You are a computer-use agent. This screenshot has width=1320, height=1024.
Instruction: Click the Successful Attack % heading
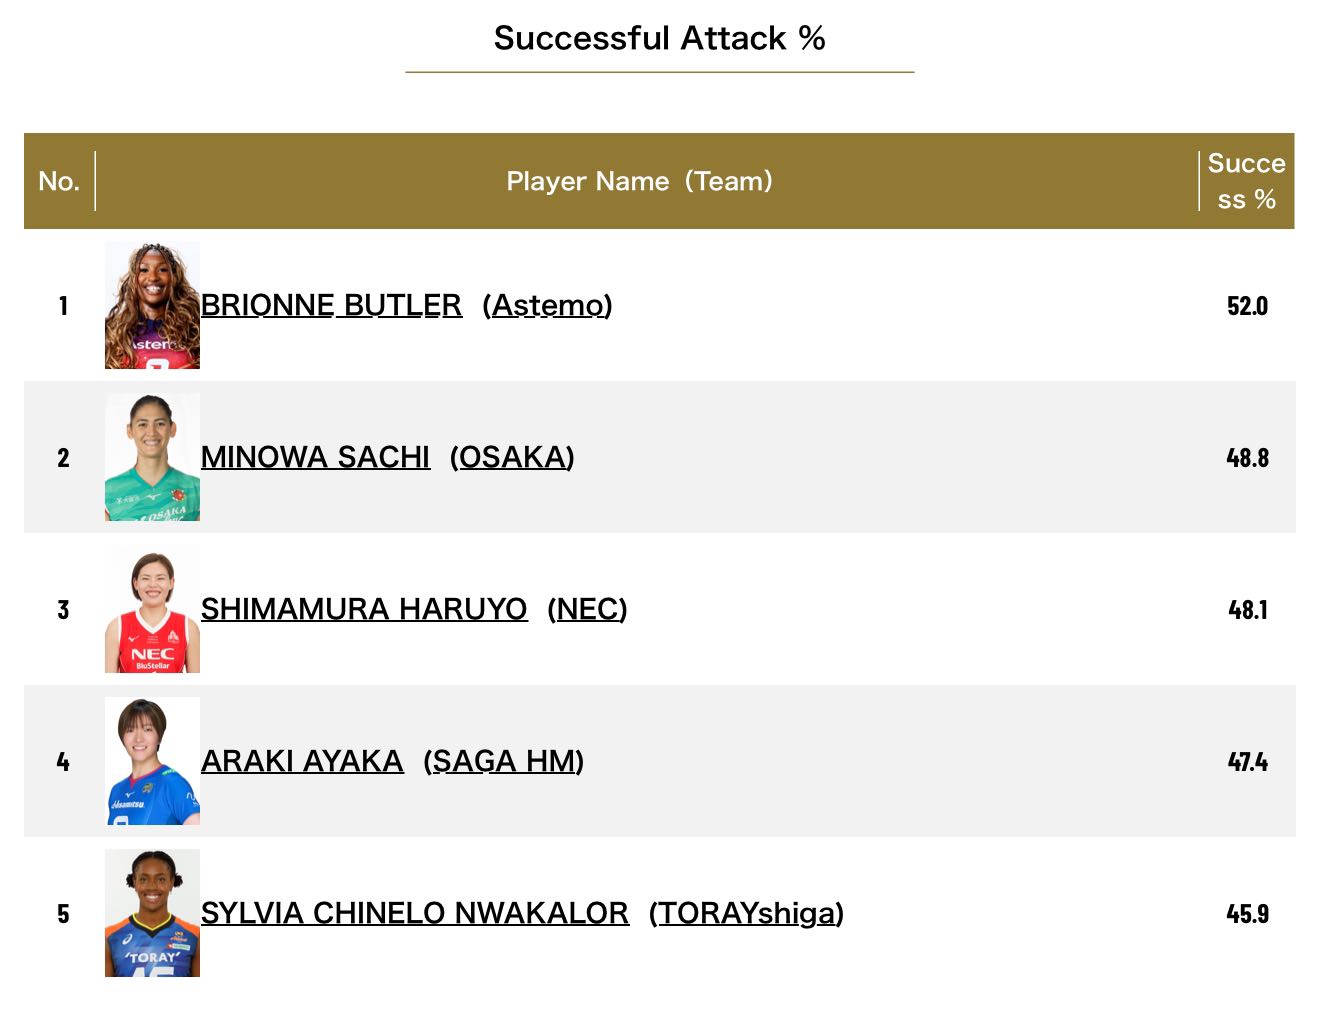pyautogui.click(x=659, y=38)
